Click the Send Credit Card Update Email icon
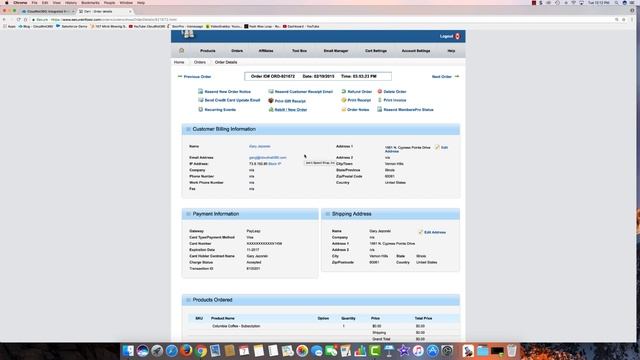 pos(200,100)
